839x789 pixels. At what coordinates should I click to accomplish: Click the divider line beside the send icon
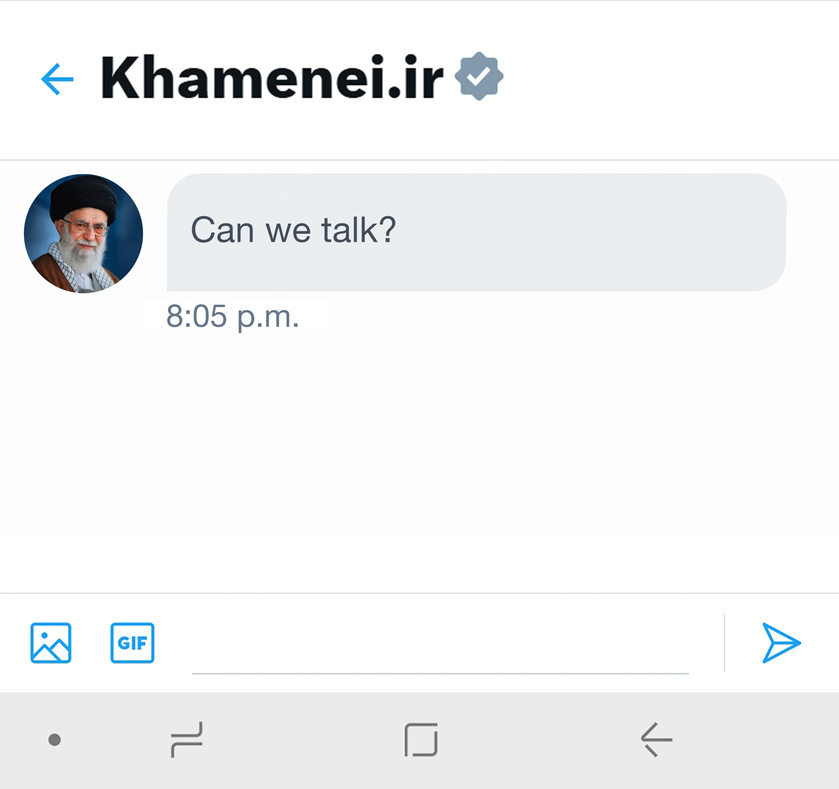point(724,643)
